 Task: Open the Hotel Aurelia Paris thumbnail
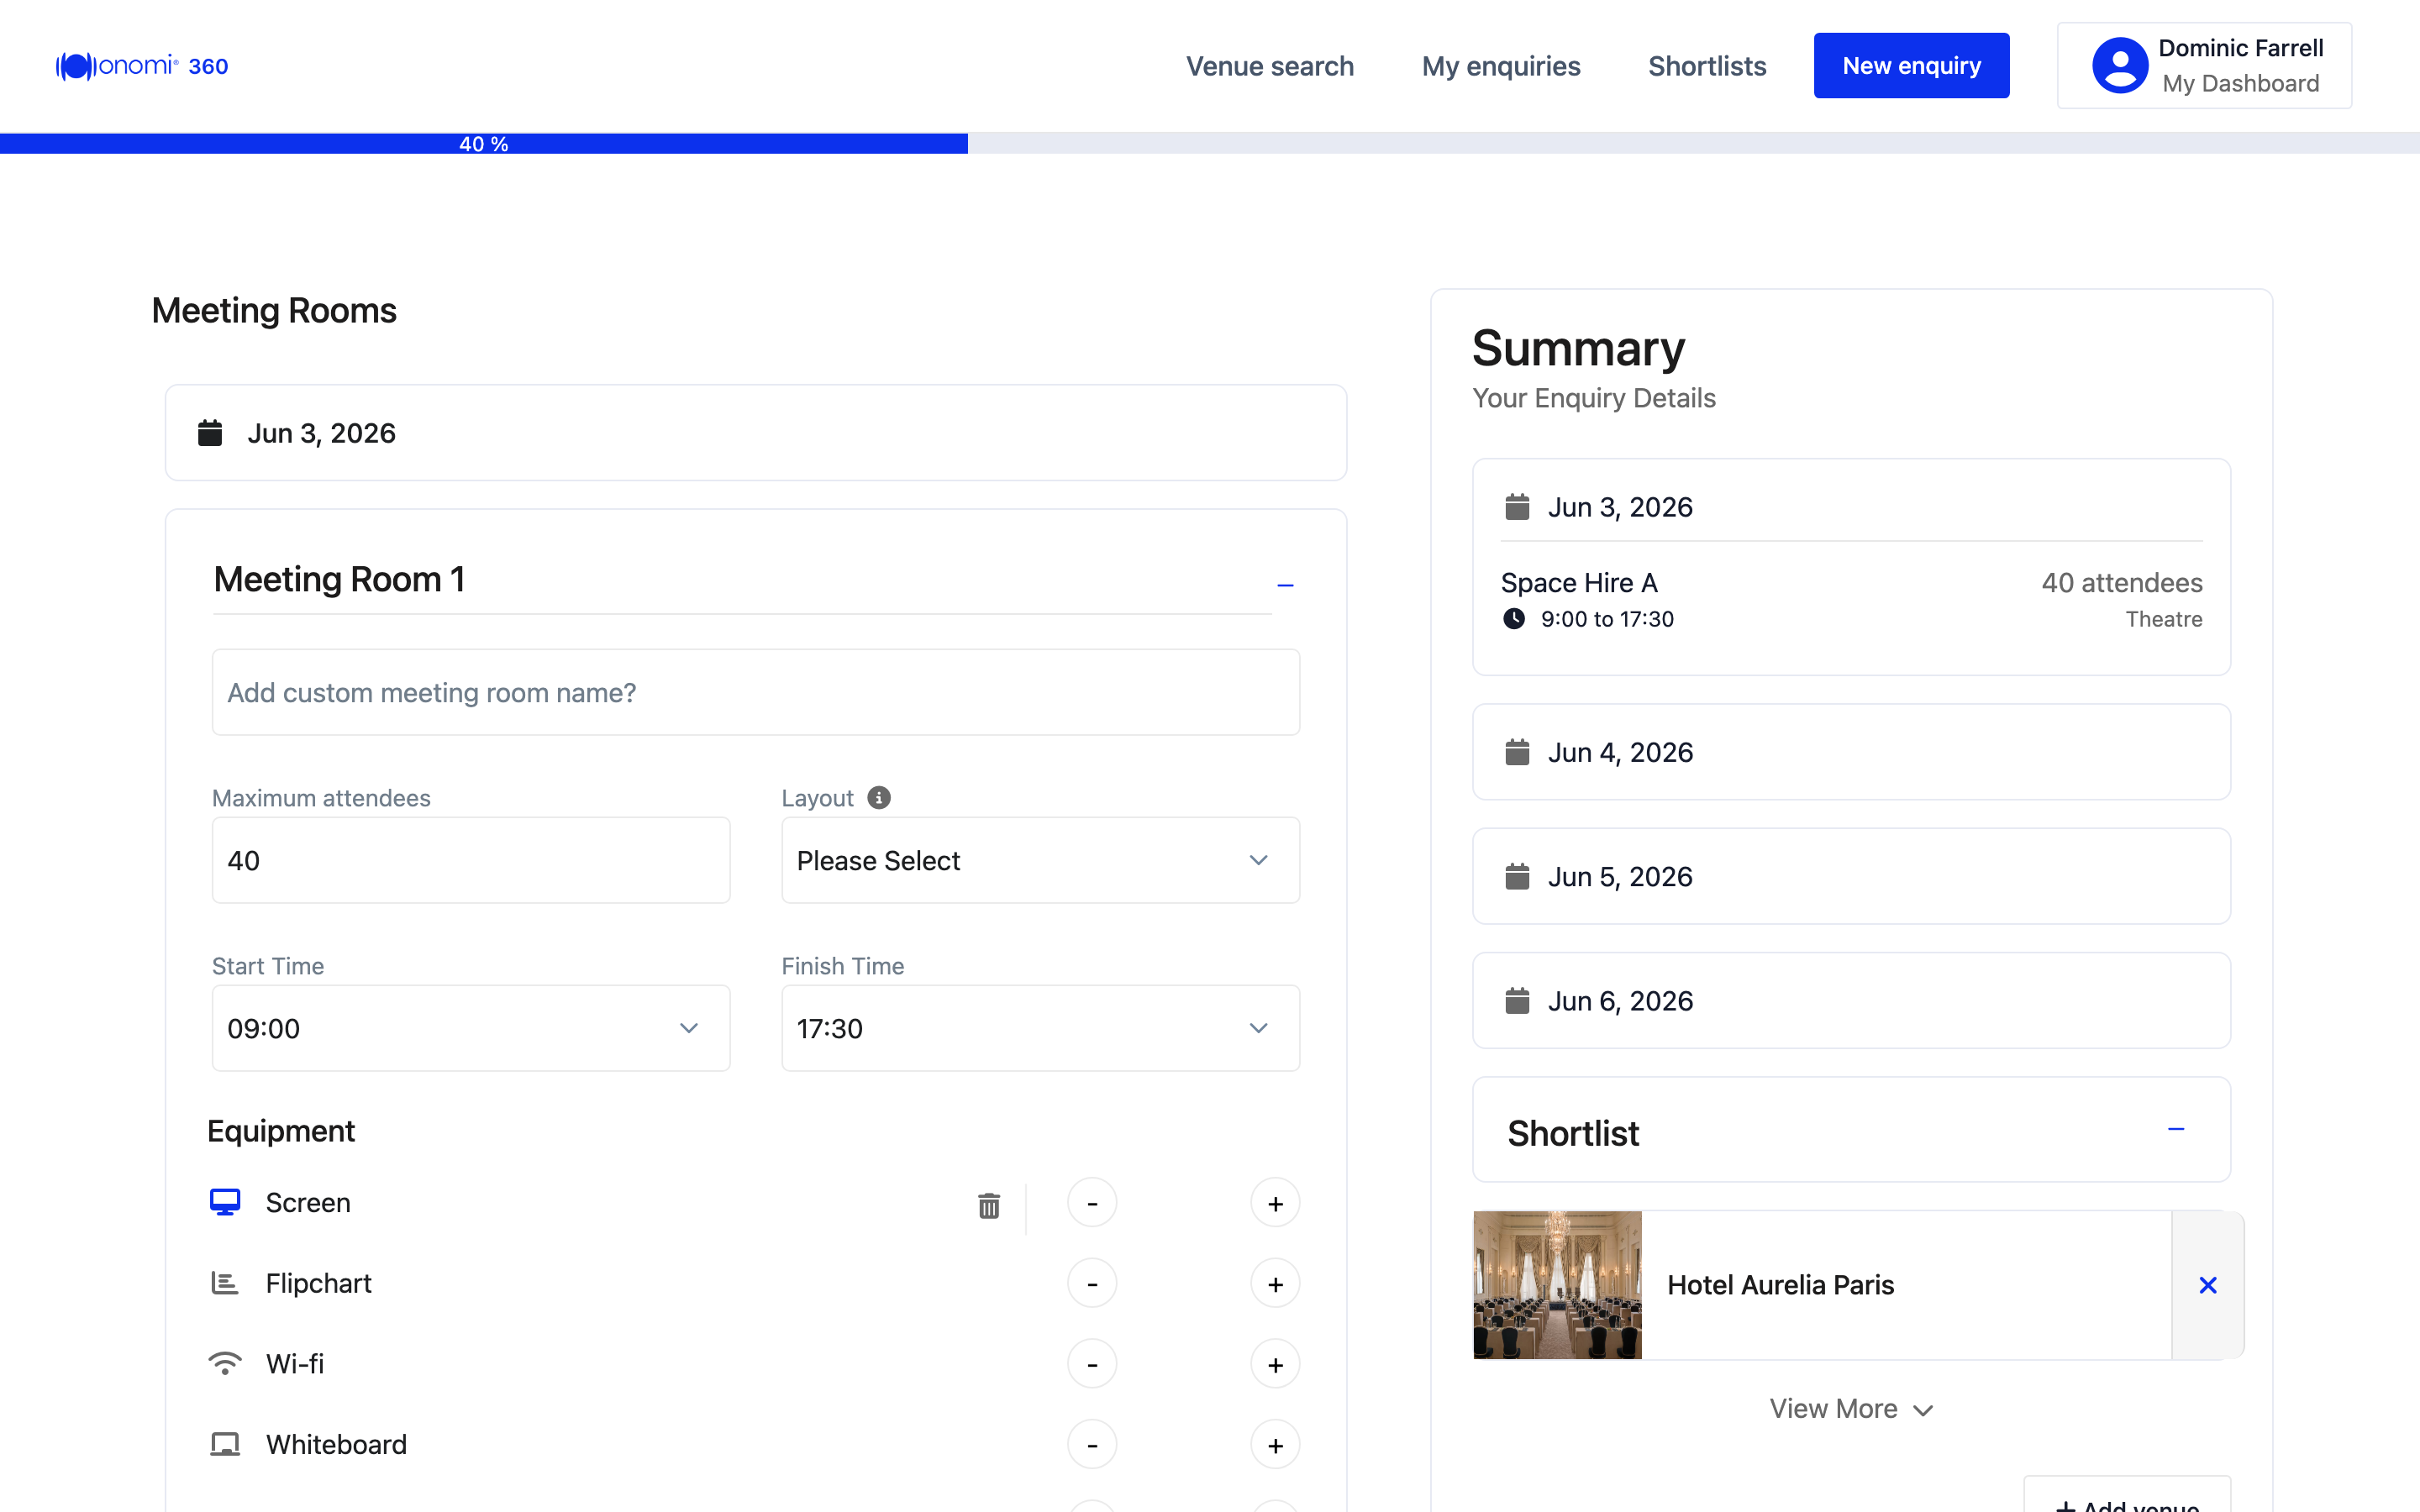(x=1557, y=1285)
